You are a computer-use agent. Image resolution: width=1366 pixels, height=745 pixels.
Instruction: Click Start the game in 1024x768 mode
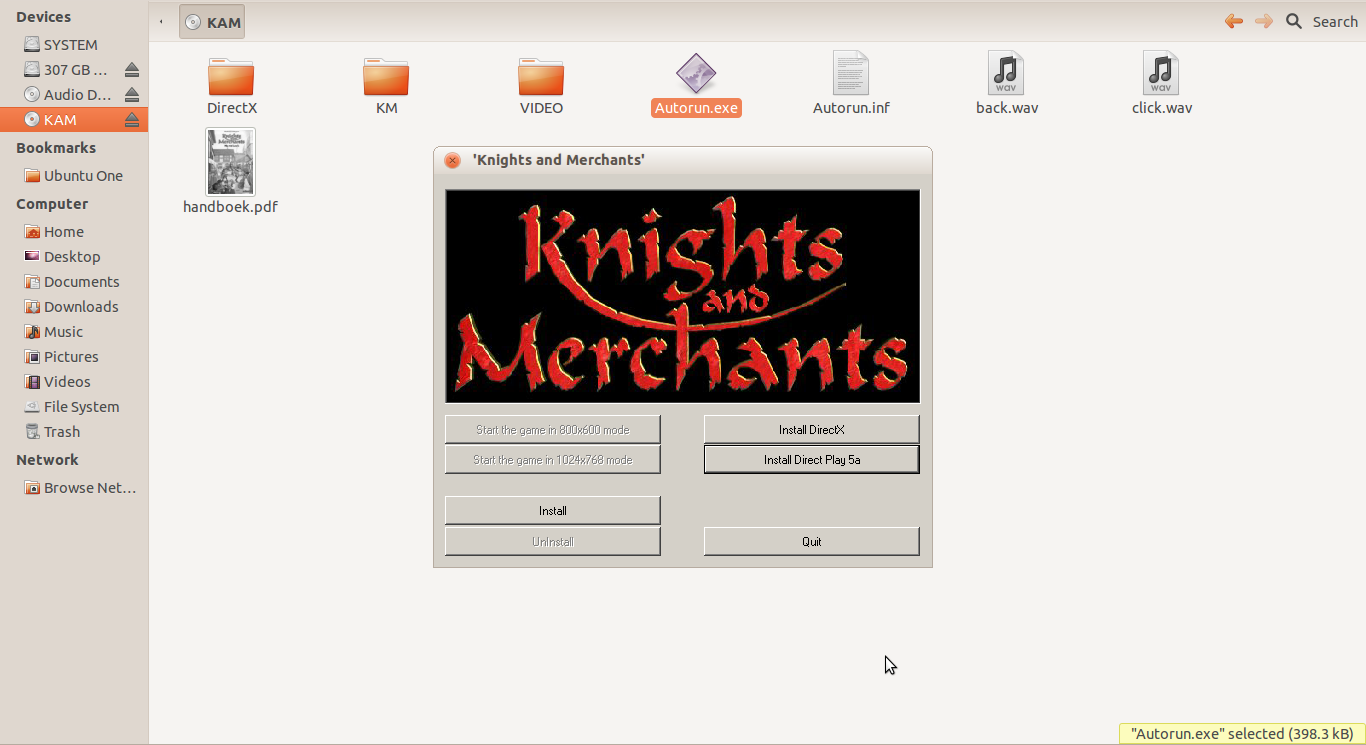click(x=552, y=460)
